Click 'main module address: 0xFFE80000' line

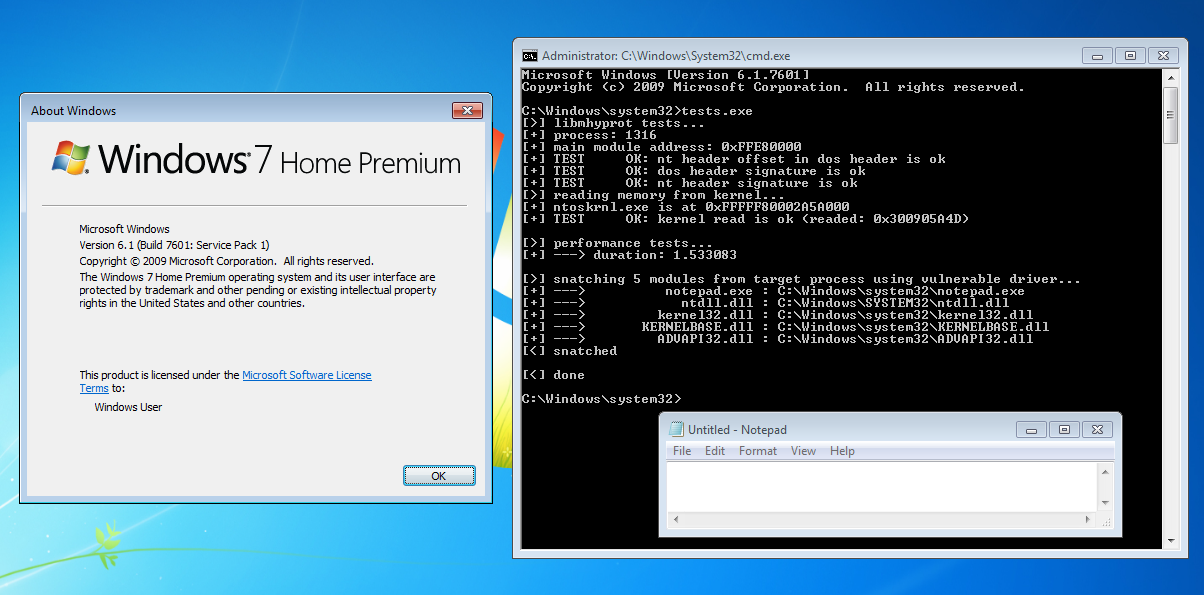(x=661, y=147)
